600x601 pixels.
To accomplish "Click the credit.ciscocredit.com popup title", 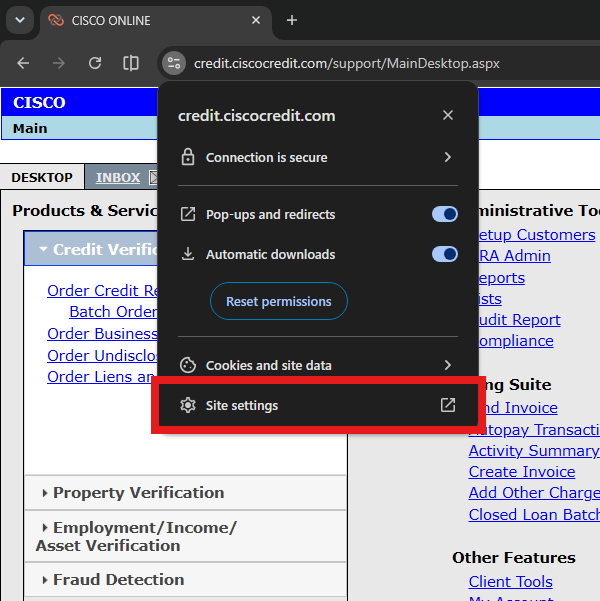I will (256, 116).
